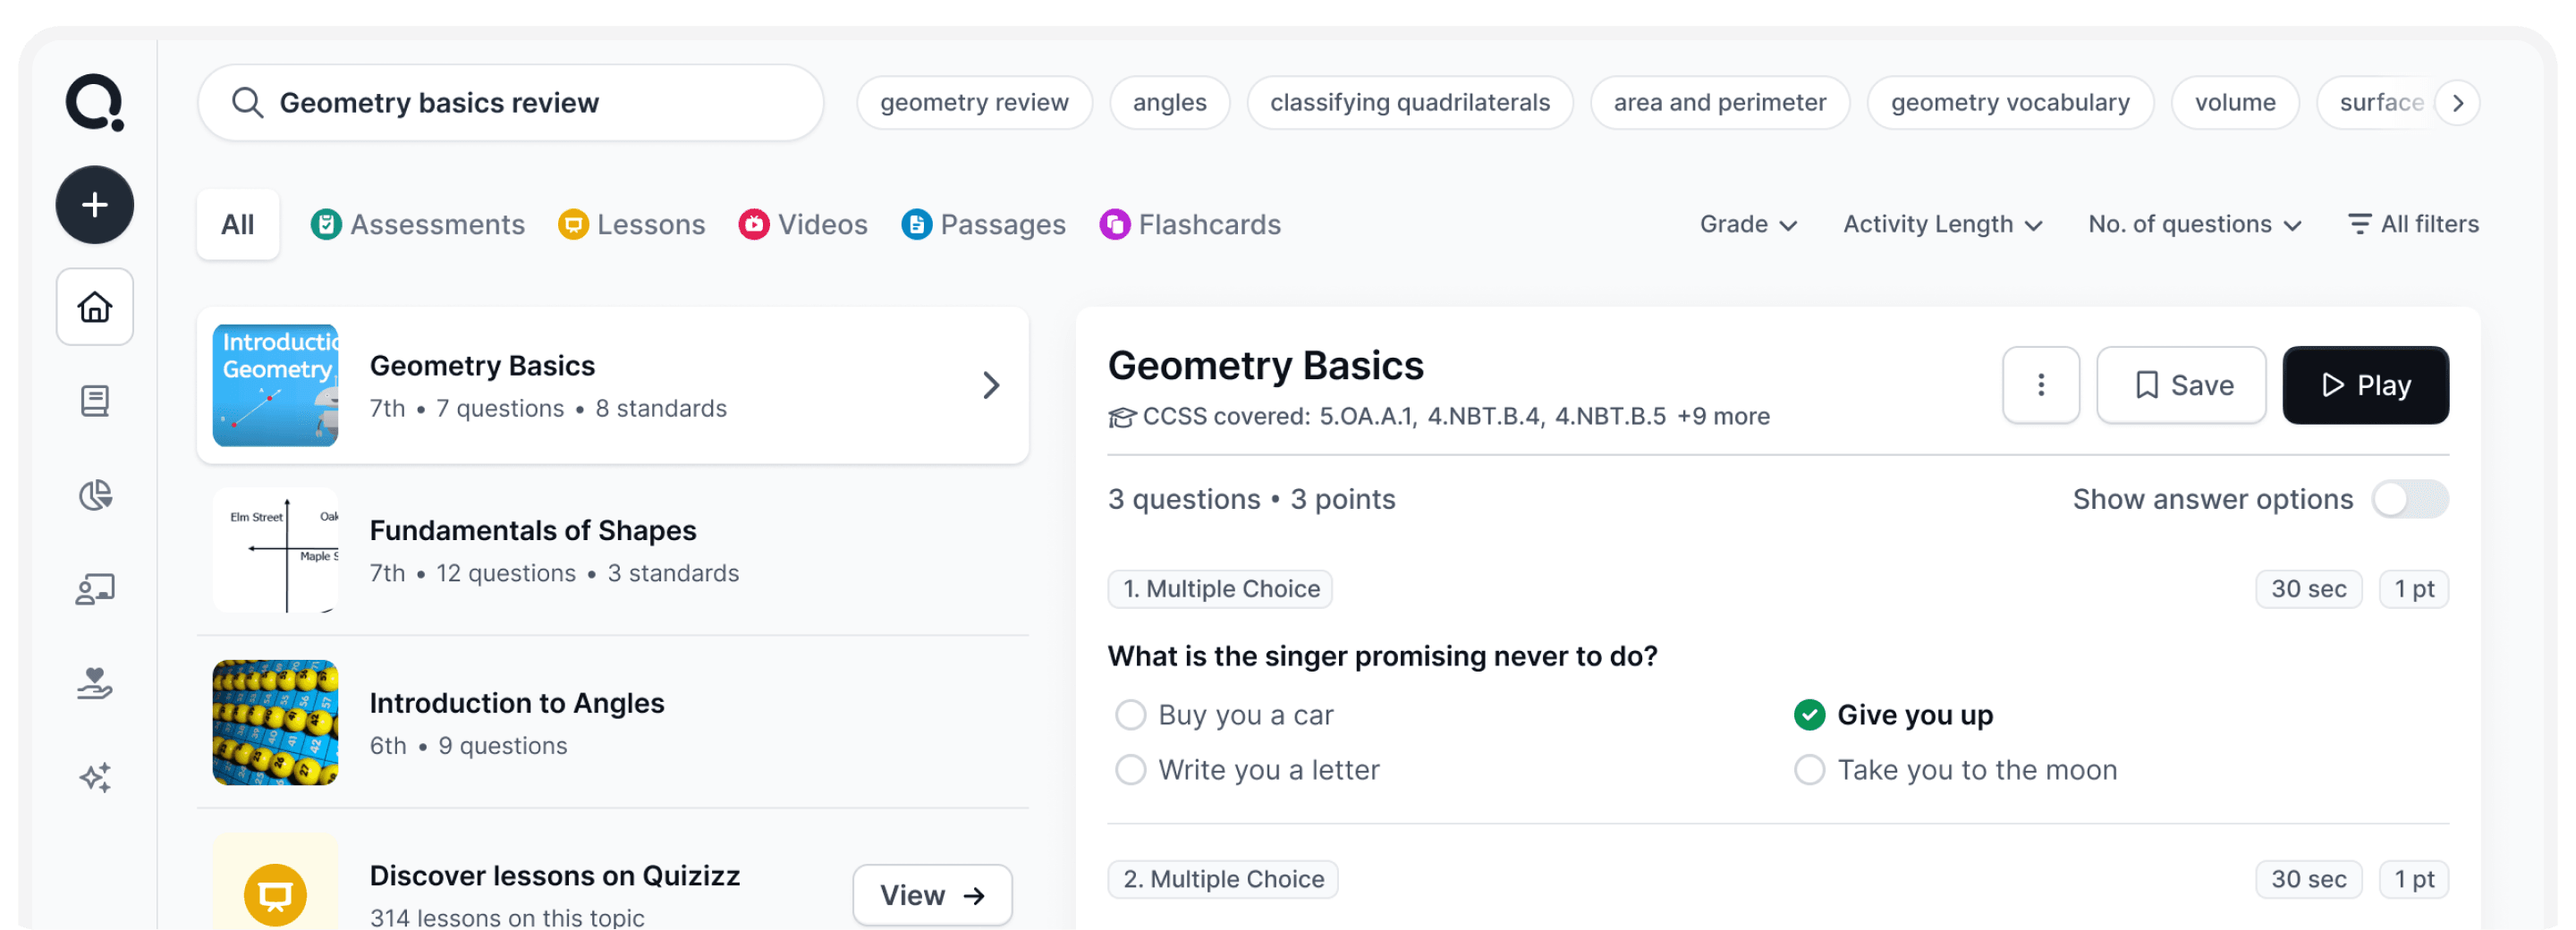Open the reports pie chart icon
The height and width of the screenshot is (930, 2576).
click(95, 495)
